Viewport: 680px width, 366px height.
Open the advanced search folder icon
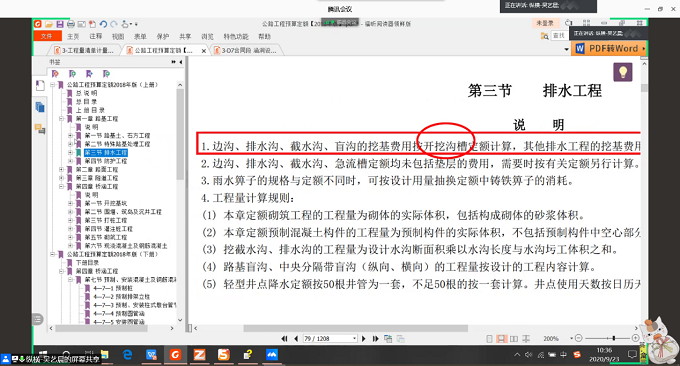click(x=544, y=36)
